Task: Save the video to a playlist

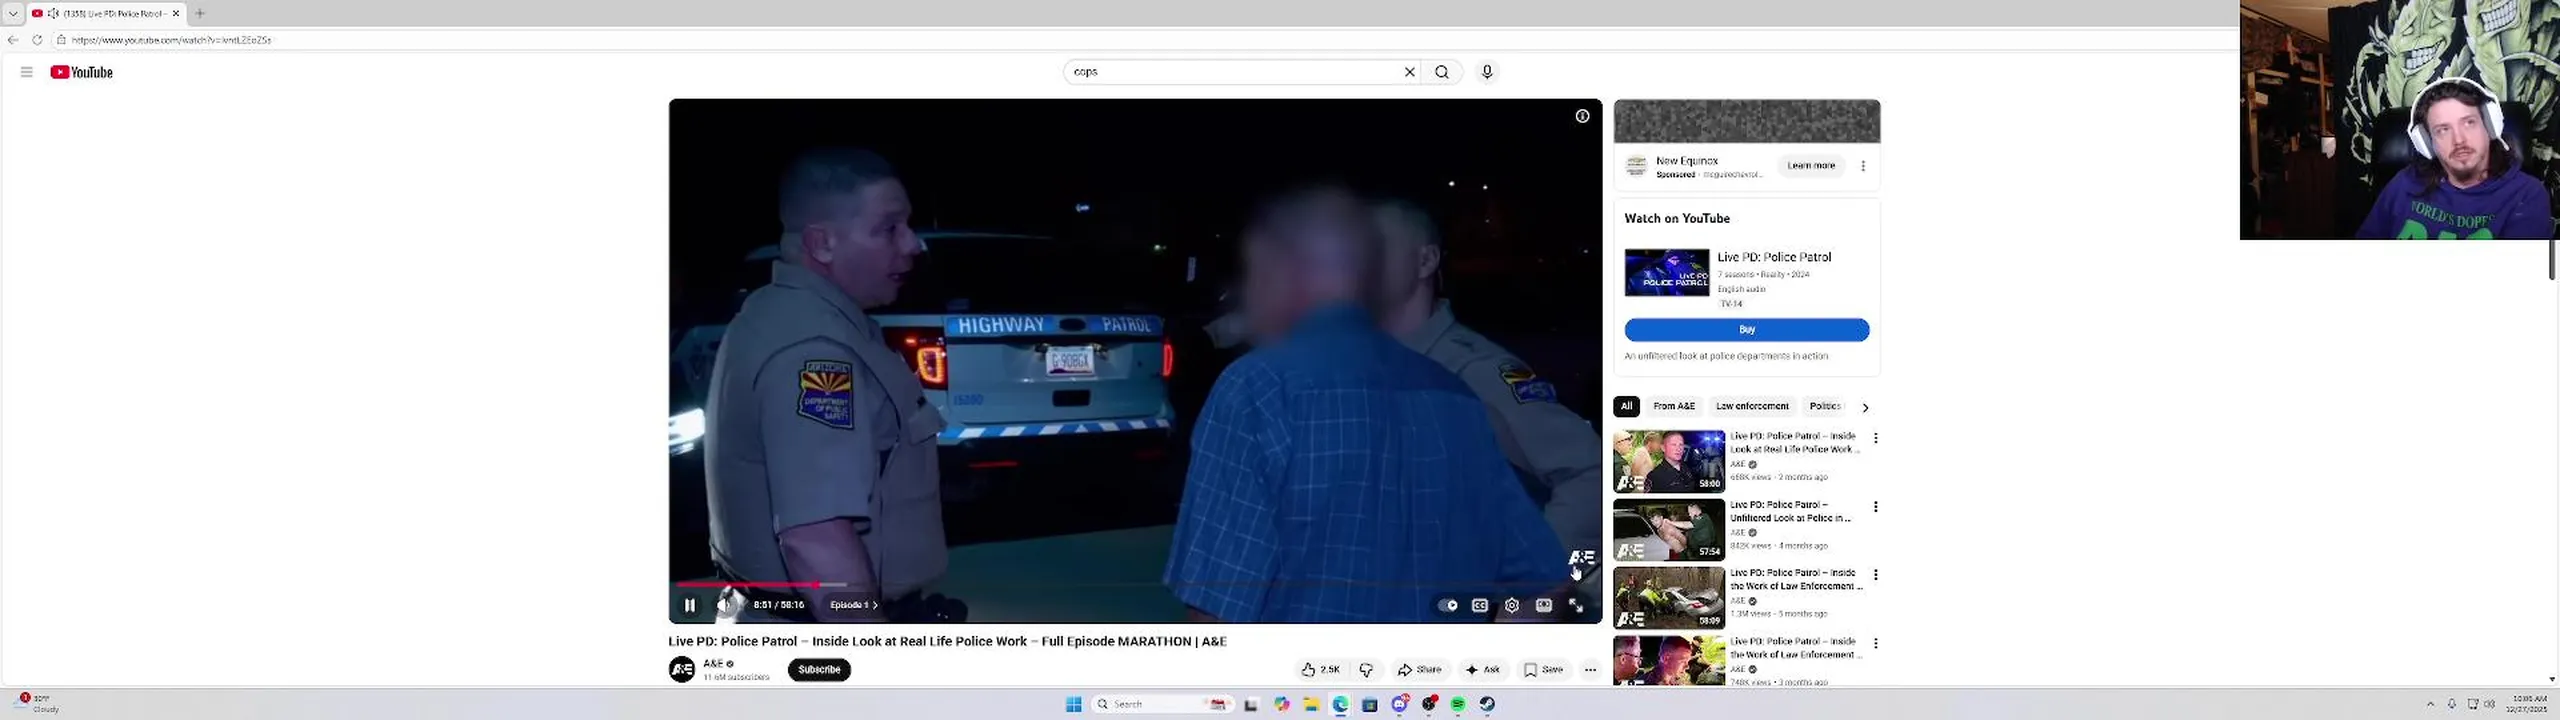Action: pyautogui.click(x=1543, y=670)
